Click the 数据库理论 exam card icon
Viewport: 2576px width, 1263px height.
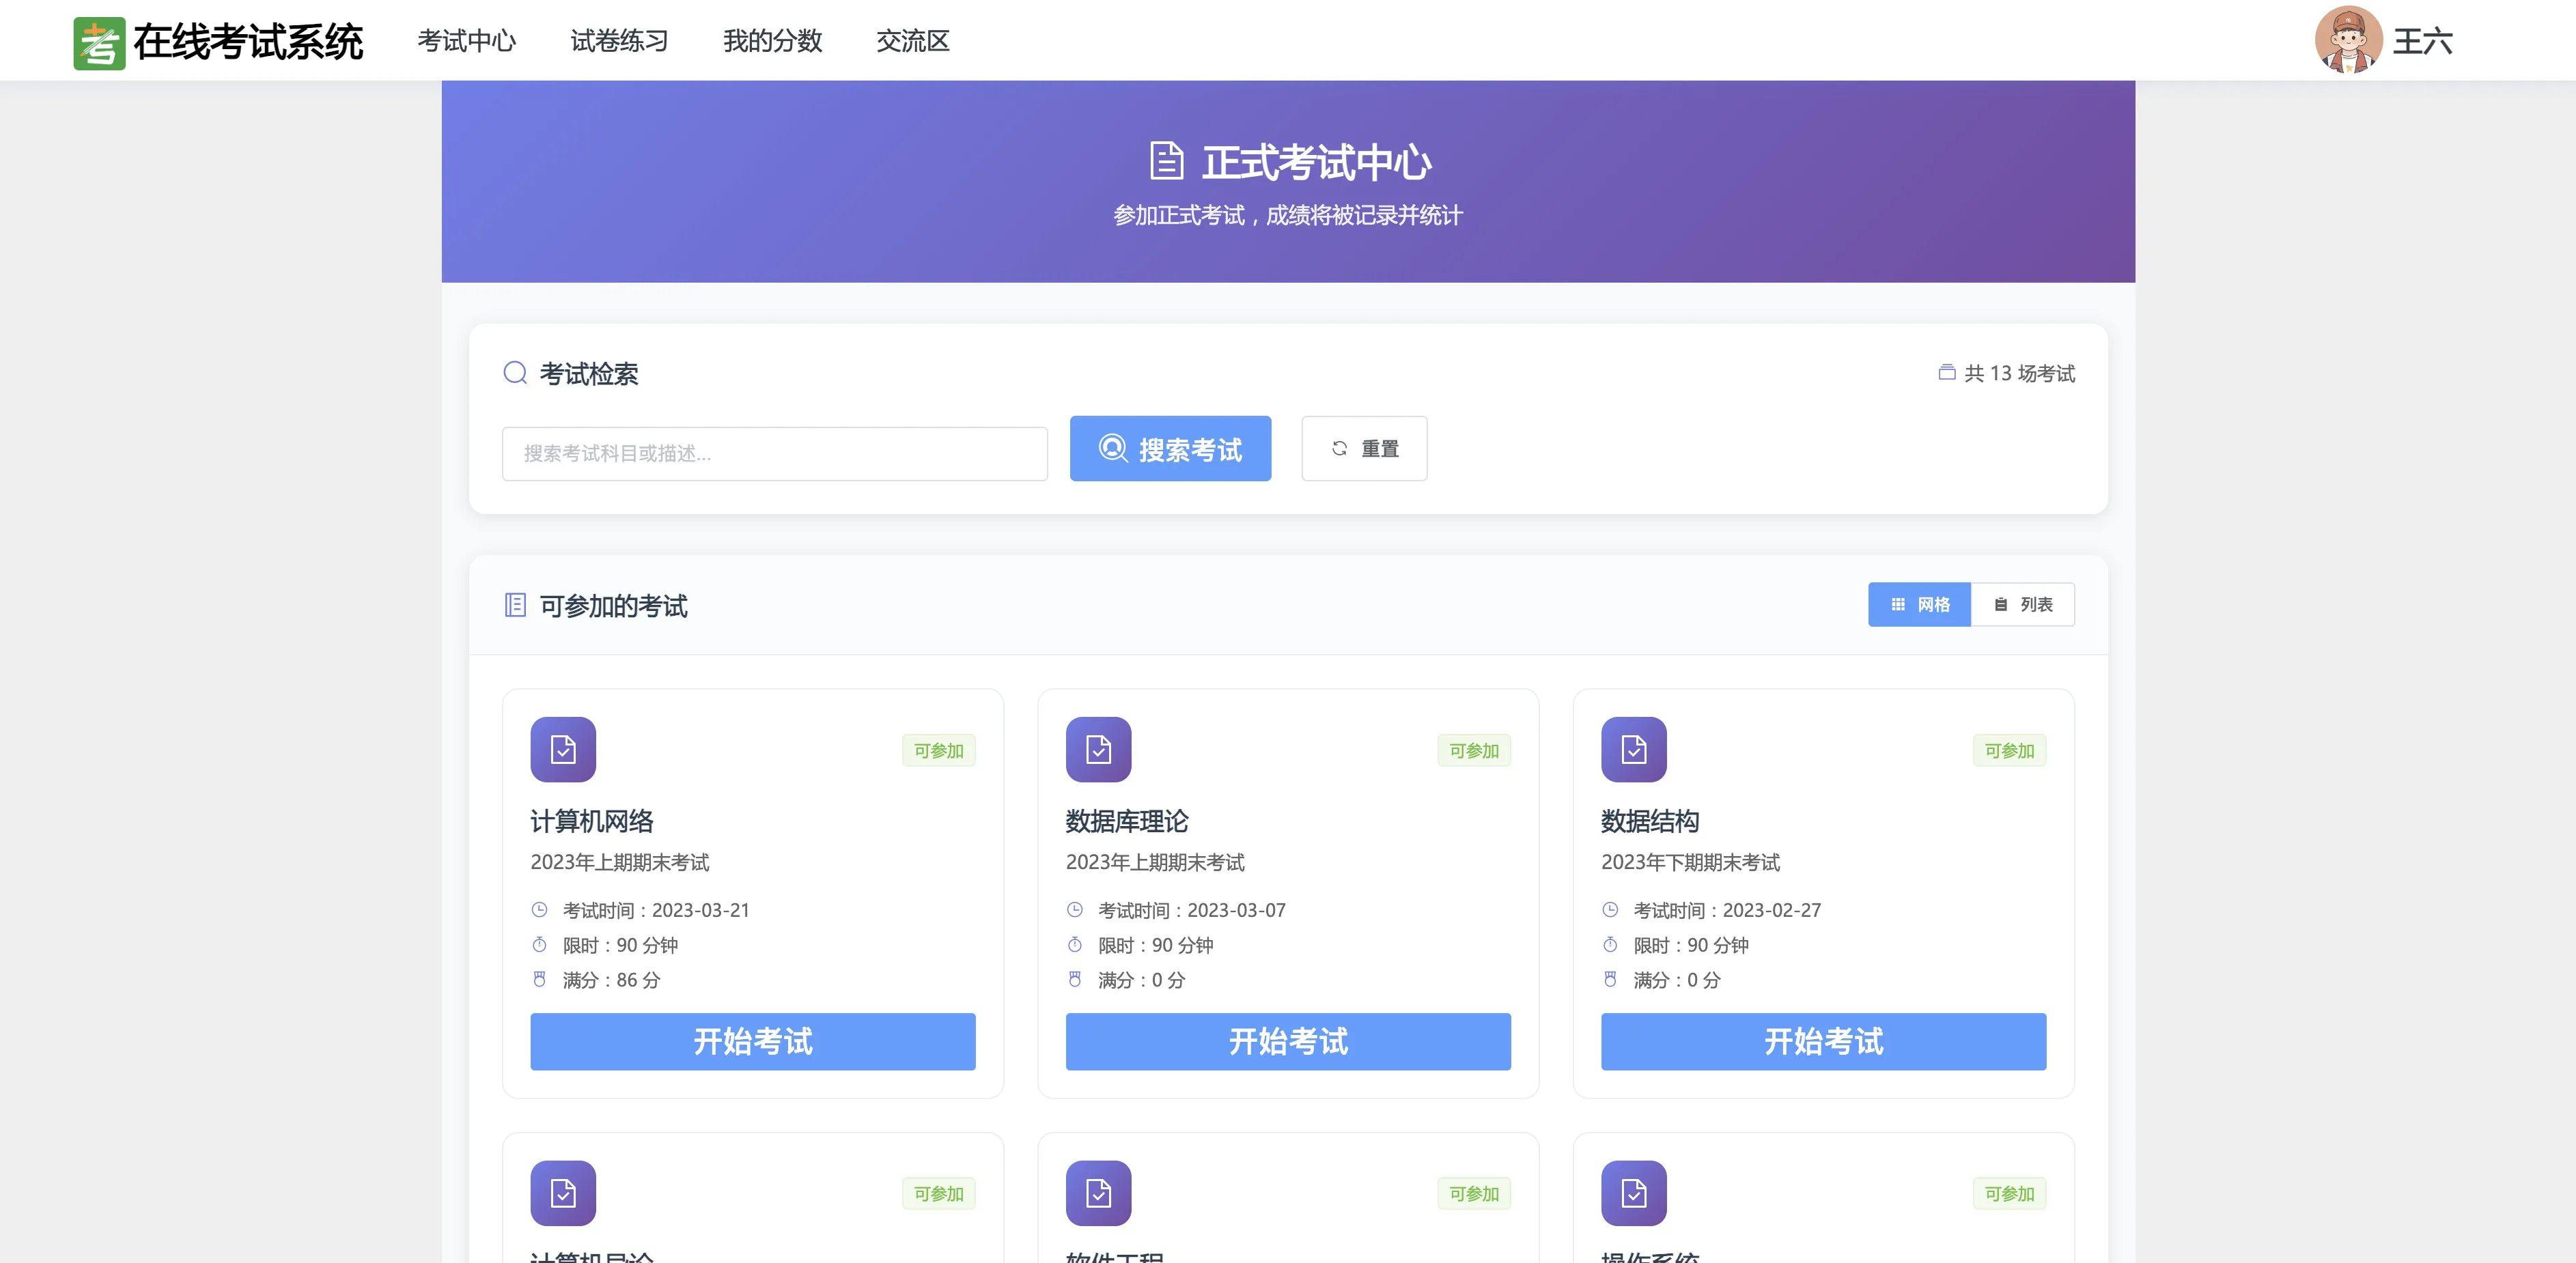click(1098, 749)
